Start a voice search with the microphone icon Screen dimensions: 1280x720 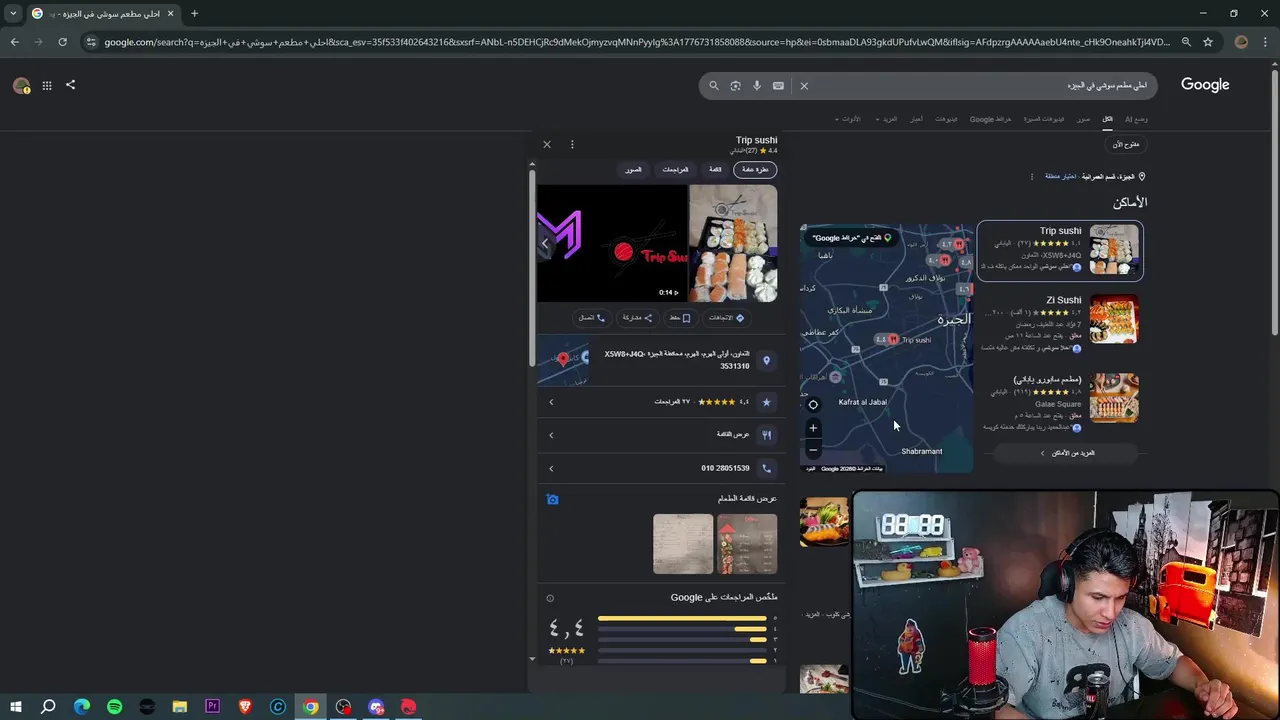click(x=757, y=86)
